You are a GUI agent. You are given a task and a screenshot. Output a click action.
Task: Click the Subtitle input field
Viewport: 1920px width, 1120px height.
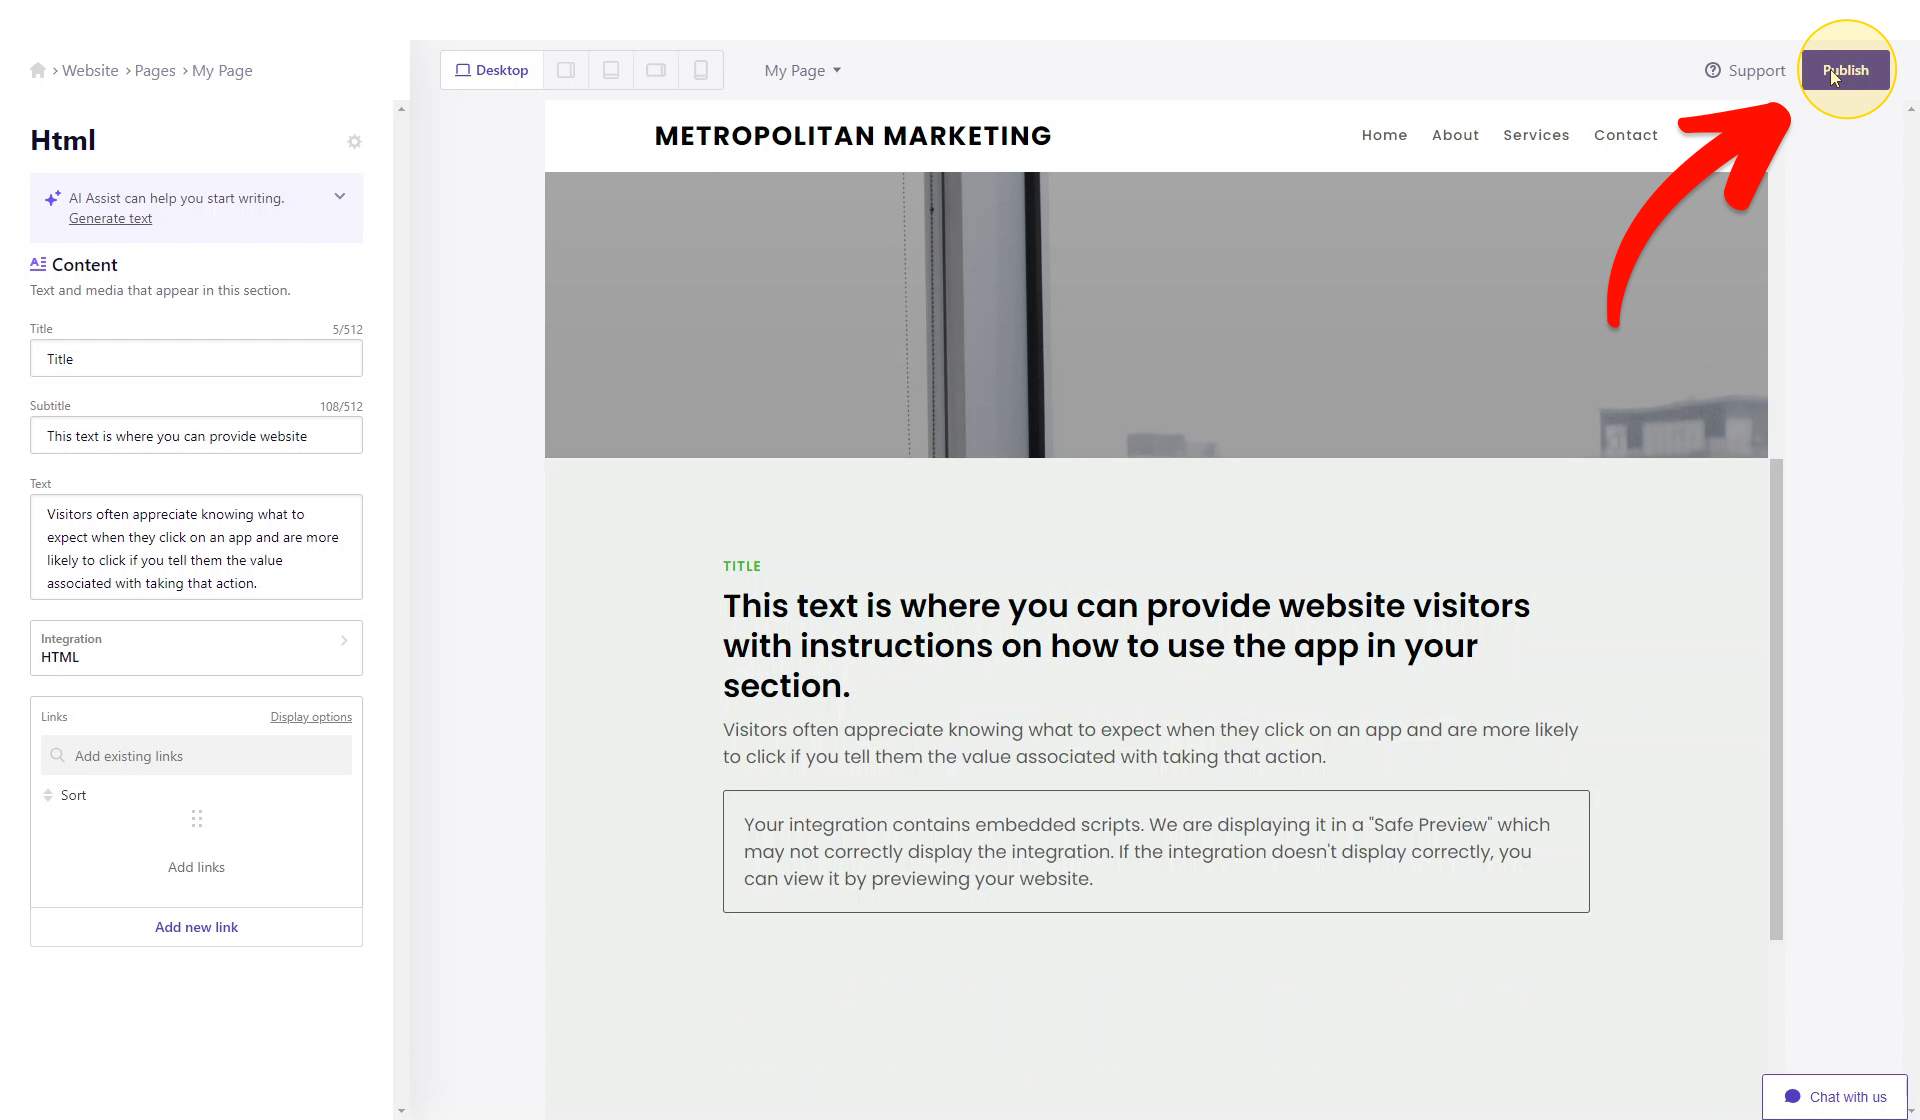(196, 436)
